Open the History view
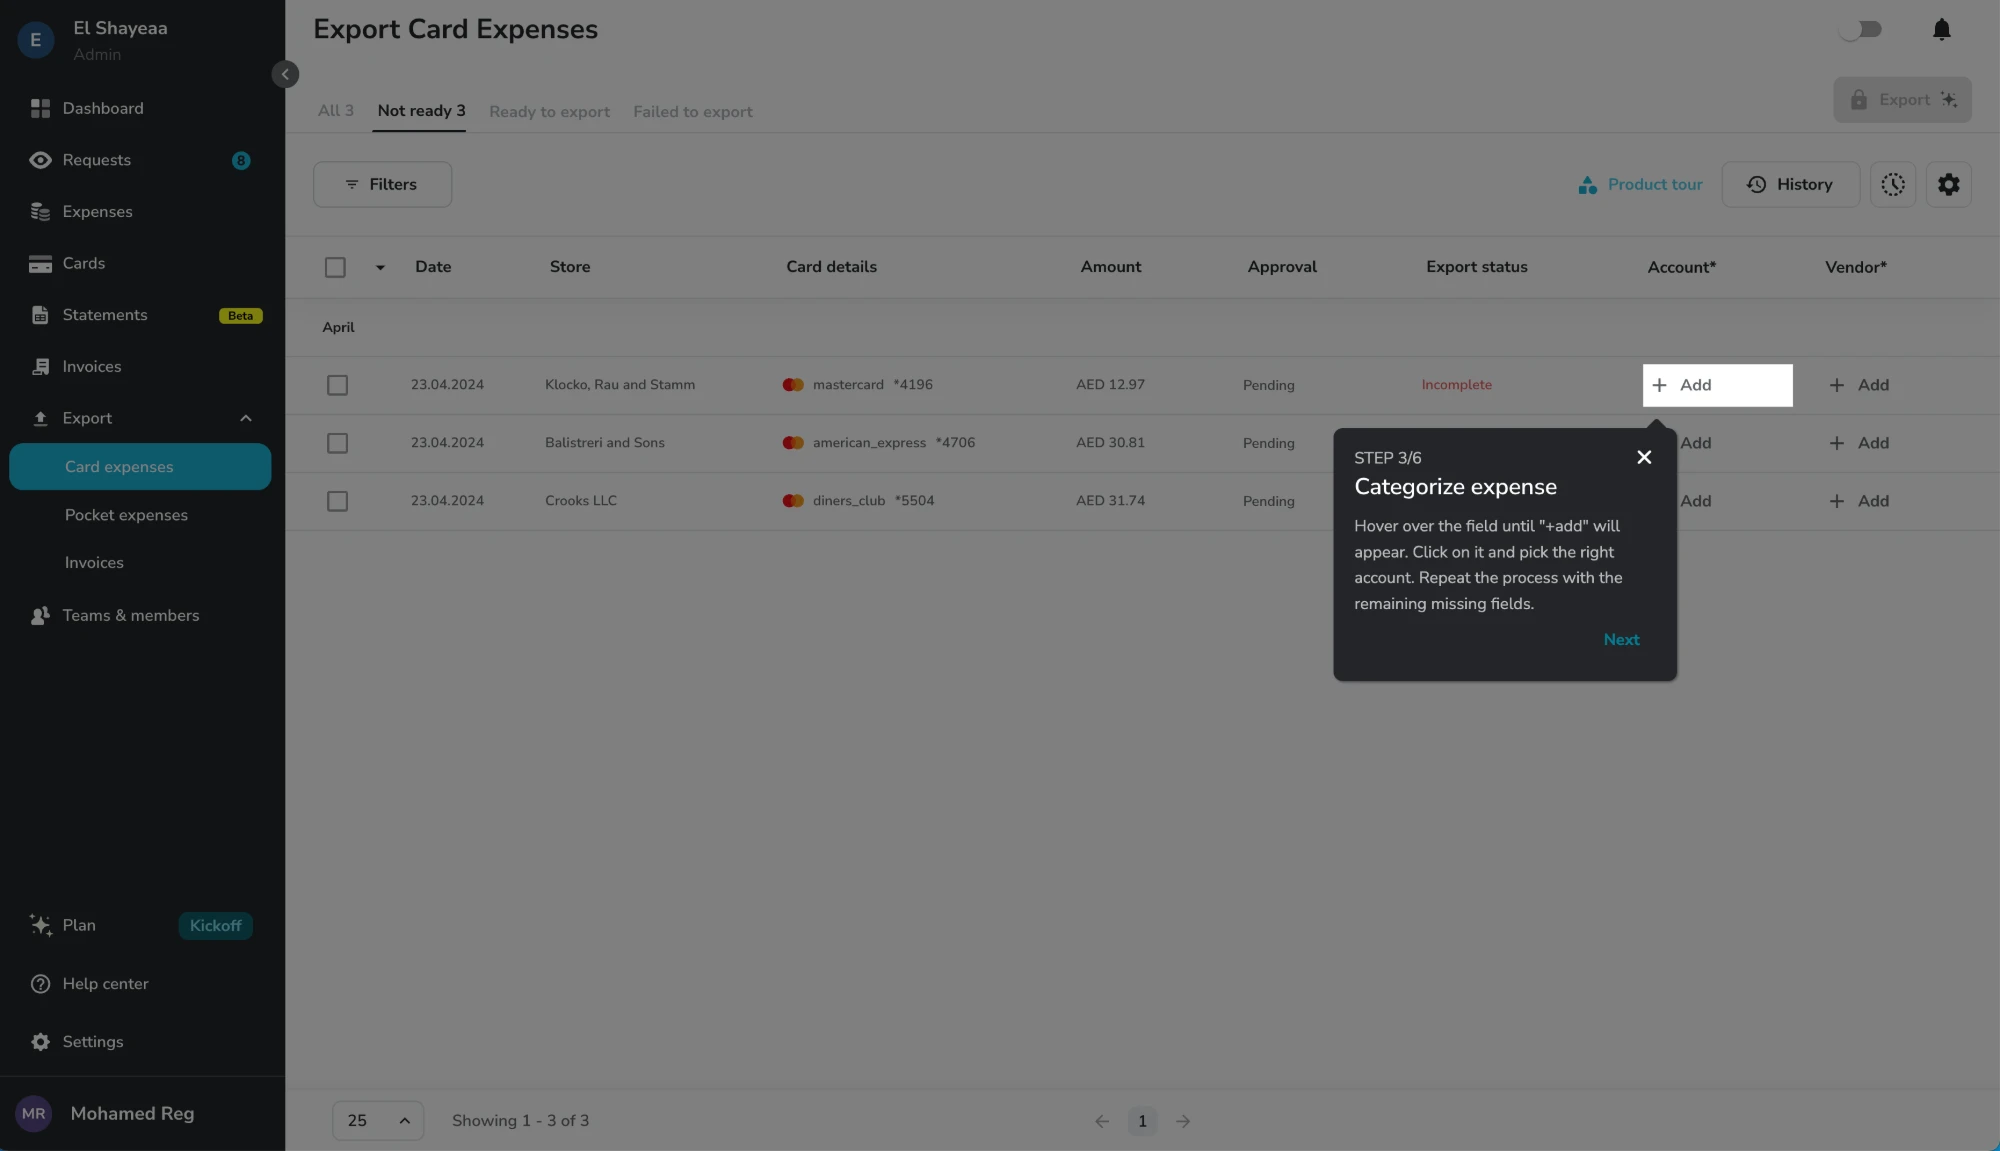Viewport: 2000px width, 1151px height. pos(1790,185)
